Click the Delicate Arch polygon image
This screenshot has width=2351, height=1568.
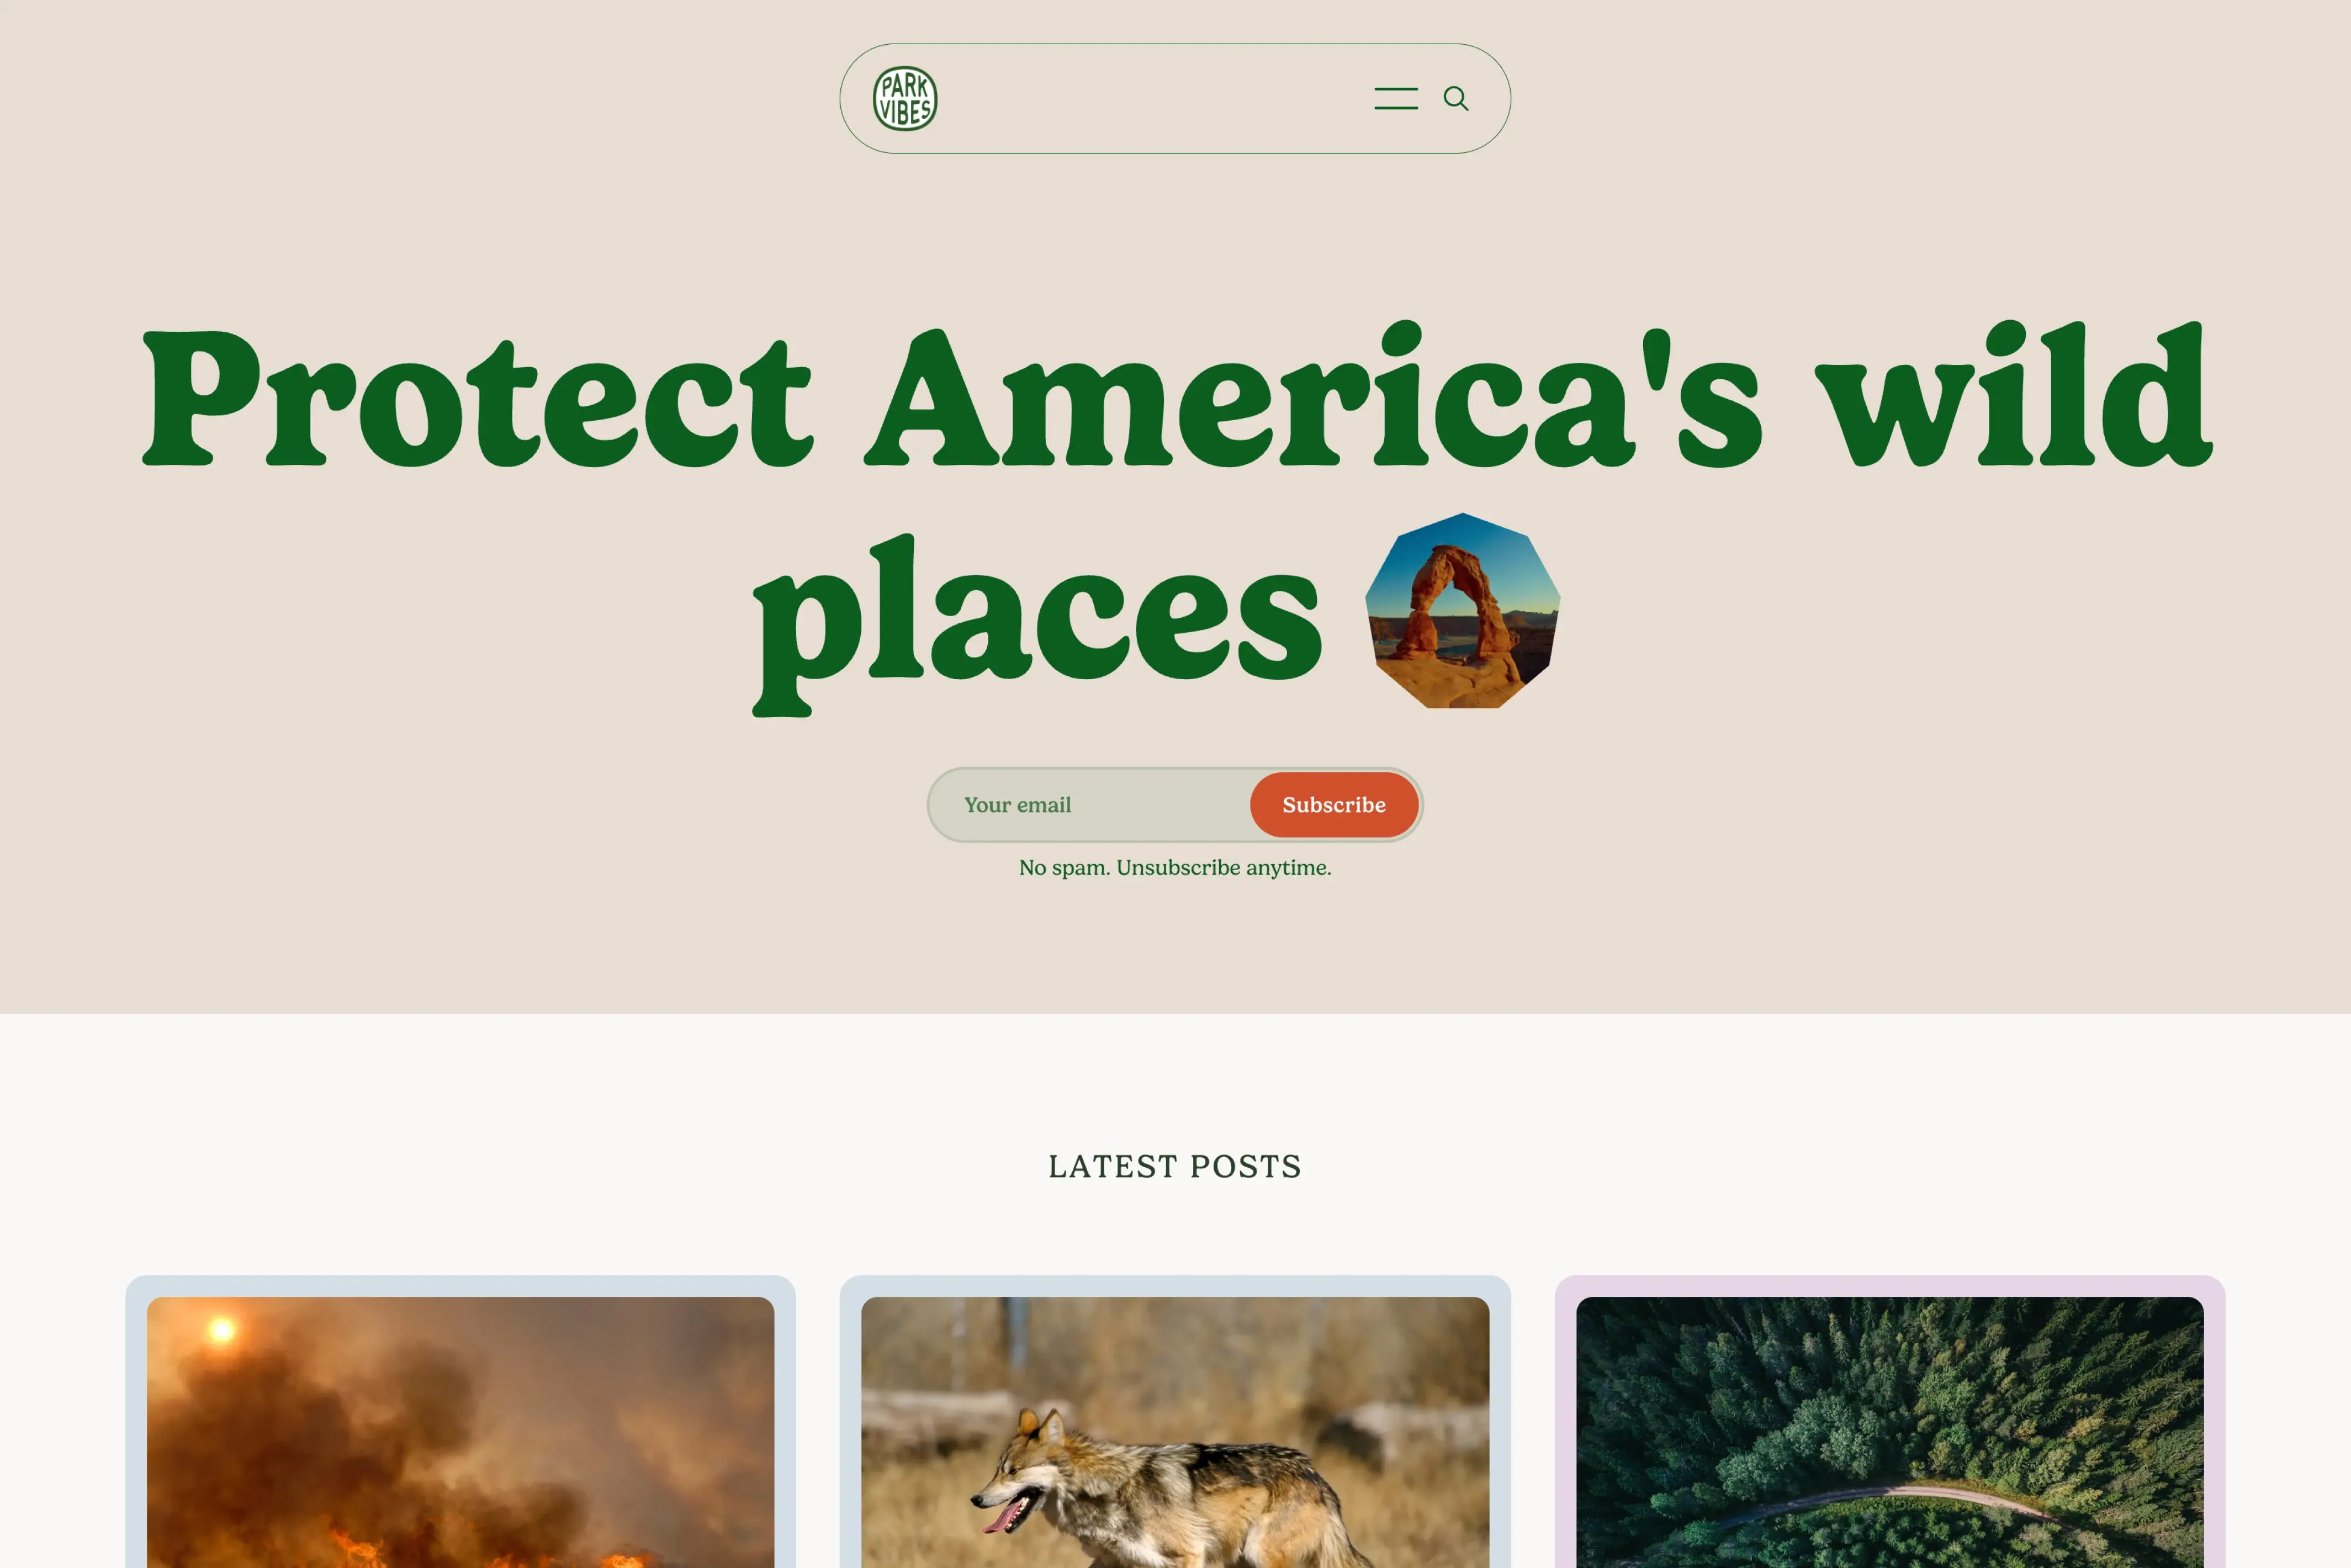pyautogui.click(x=1462, y=610)
